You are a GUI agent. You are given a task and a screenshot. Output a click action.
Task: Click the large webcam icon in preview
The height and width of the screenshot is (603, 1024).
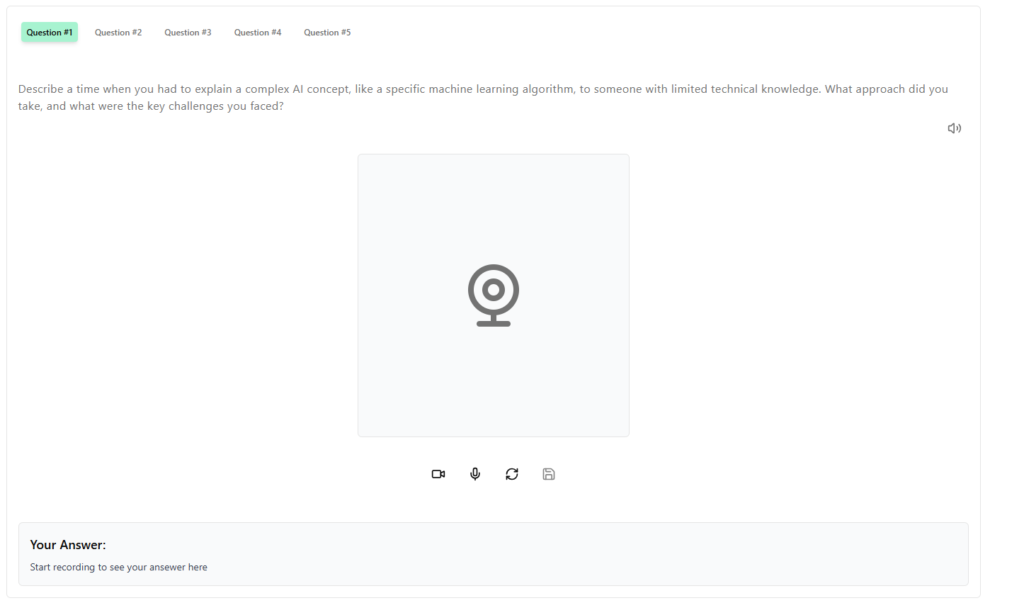point(493,295)
